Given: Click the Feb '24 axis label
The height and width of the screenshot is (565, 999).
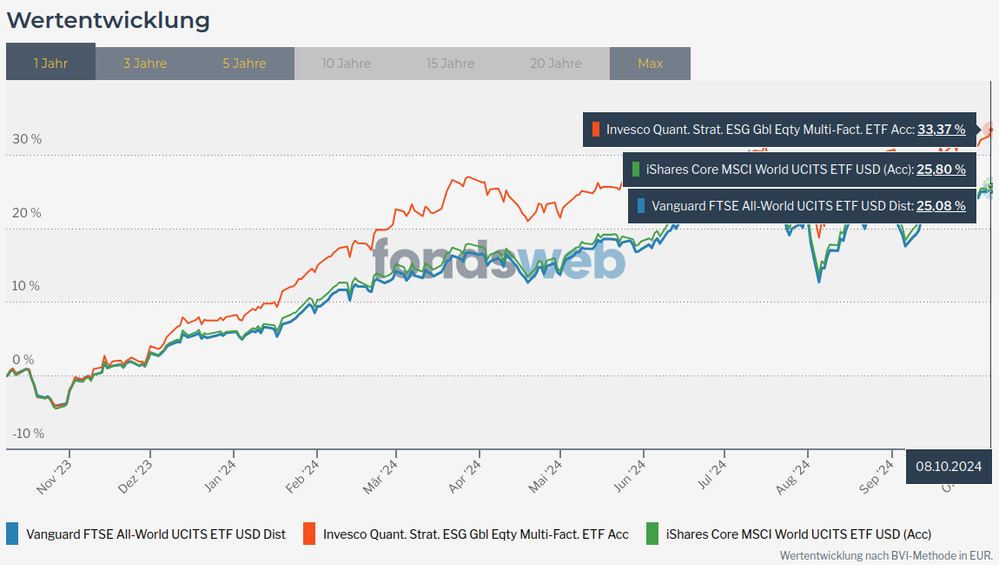Looking at the screenshot, I should click(302, 477).
